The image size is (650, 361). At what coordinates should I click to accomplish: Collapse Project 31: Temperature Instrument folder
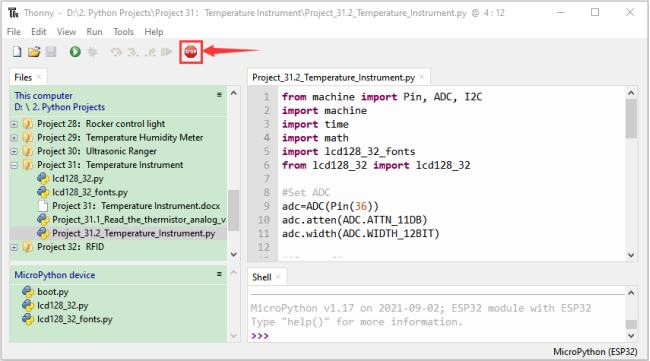(x=14, y=165)
